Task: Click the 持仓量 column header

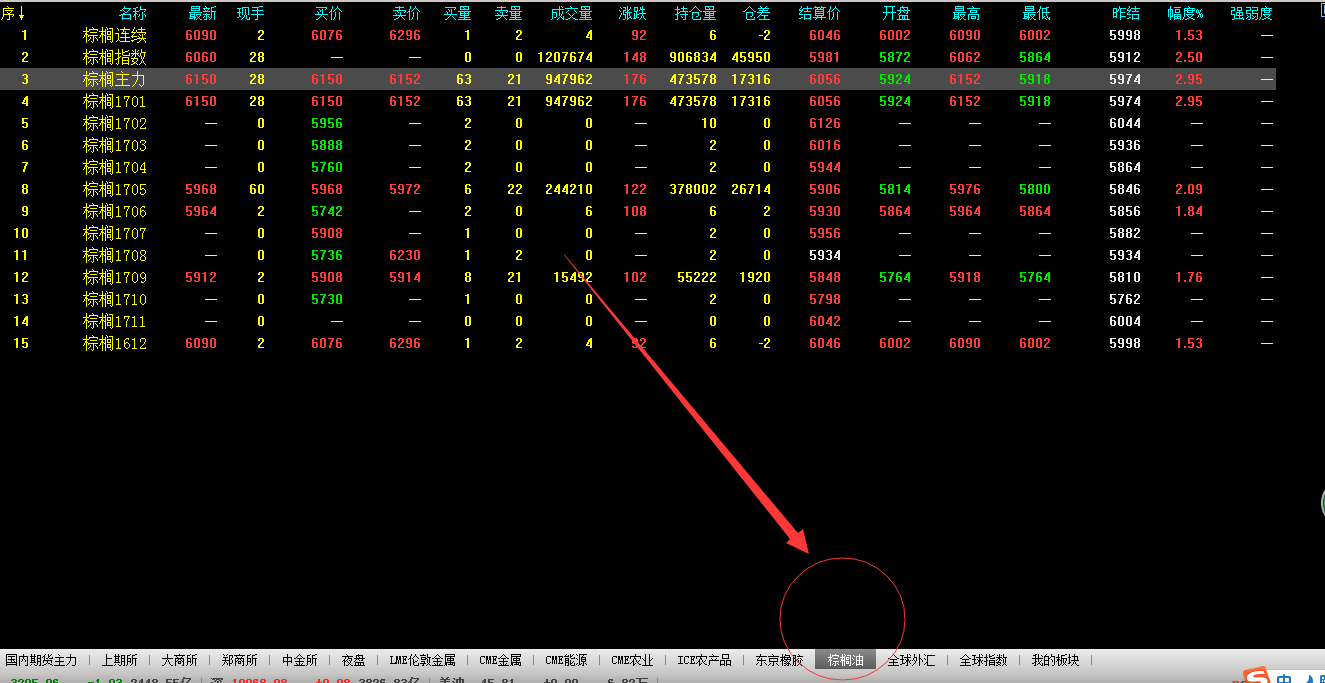Action: pyautogui.click(x=696, y=14)
